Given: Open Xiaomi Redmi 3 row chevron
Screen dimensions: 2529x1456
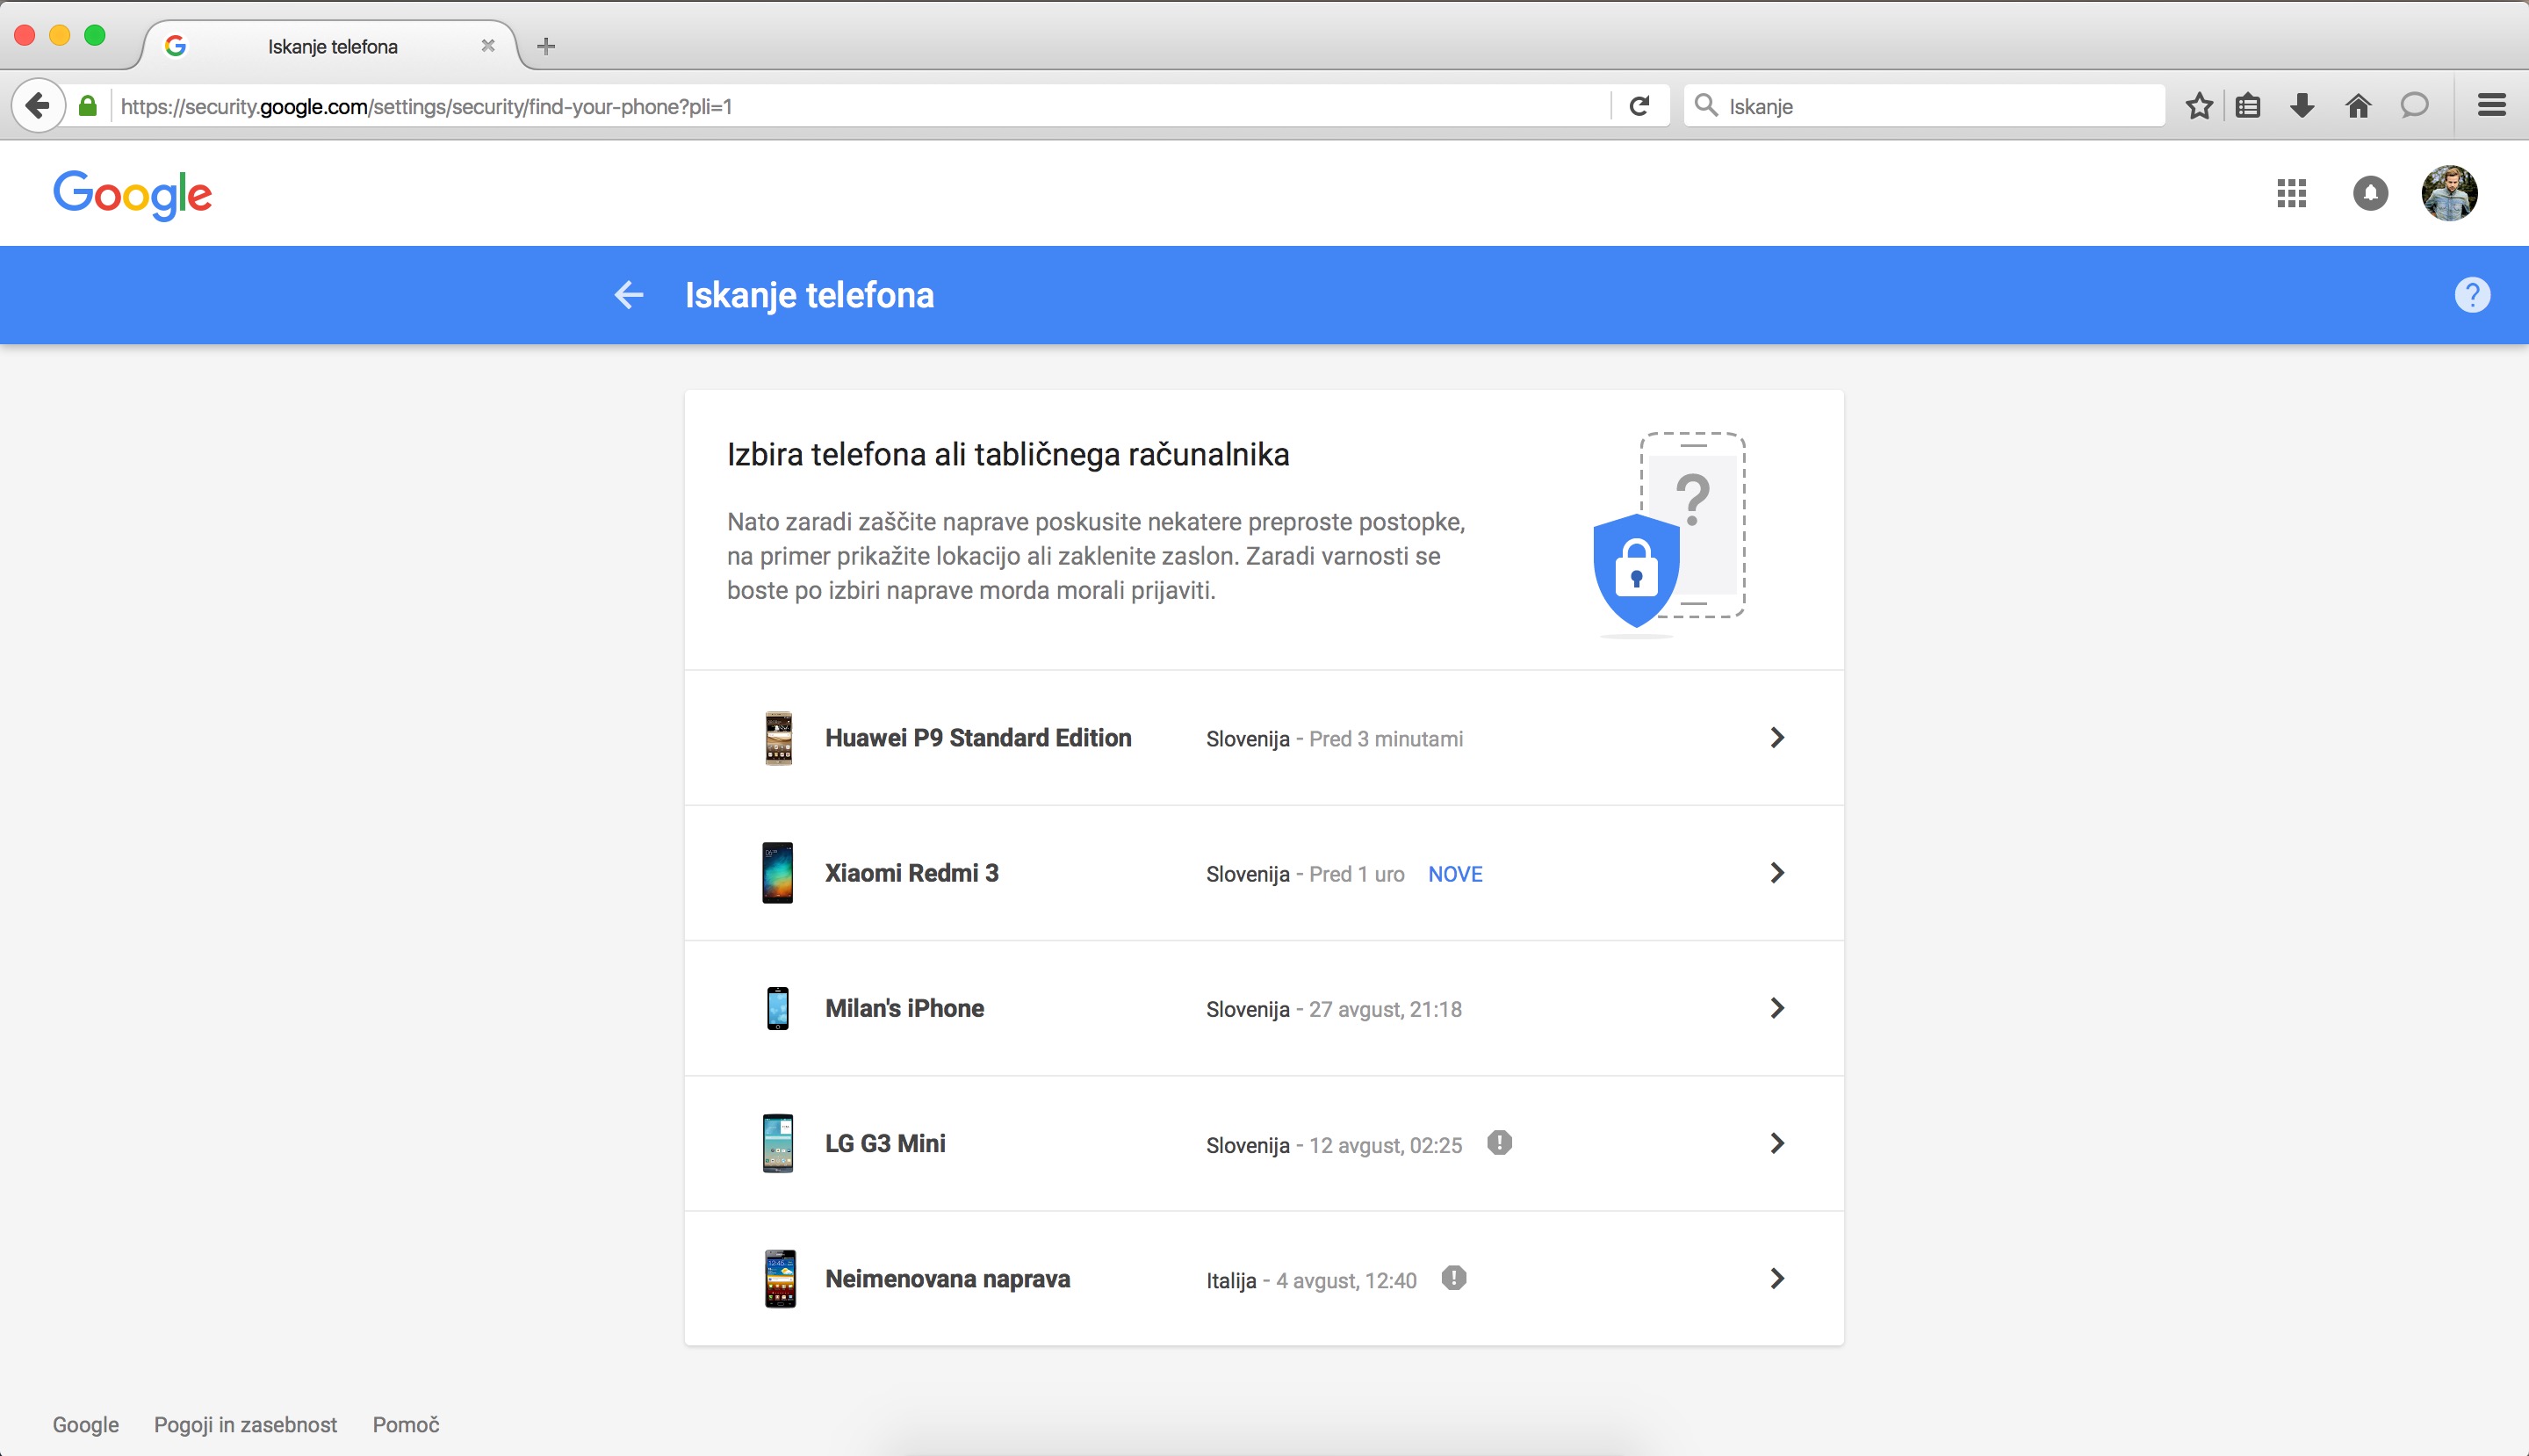Looking at the screenshot, I should click(1777, 873).
